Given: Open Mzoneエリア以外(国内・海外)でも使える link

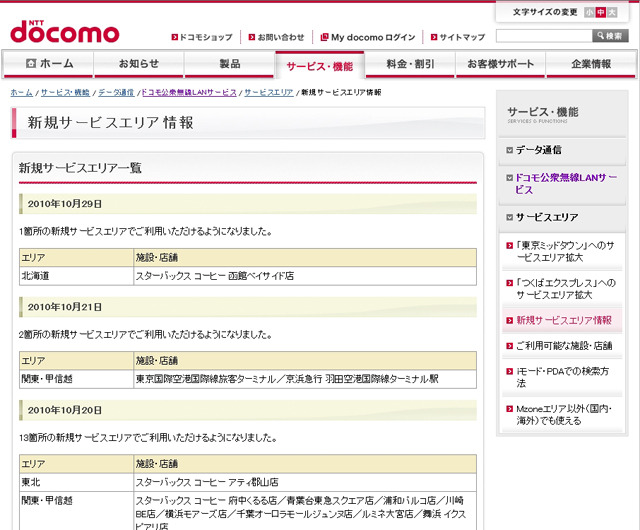Looking at the screenshot, I should tap(564, 415).
